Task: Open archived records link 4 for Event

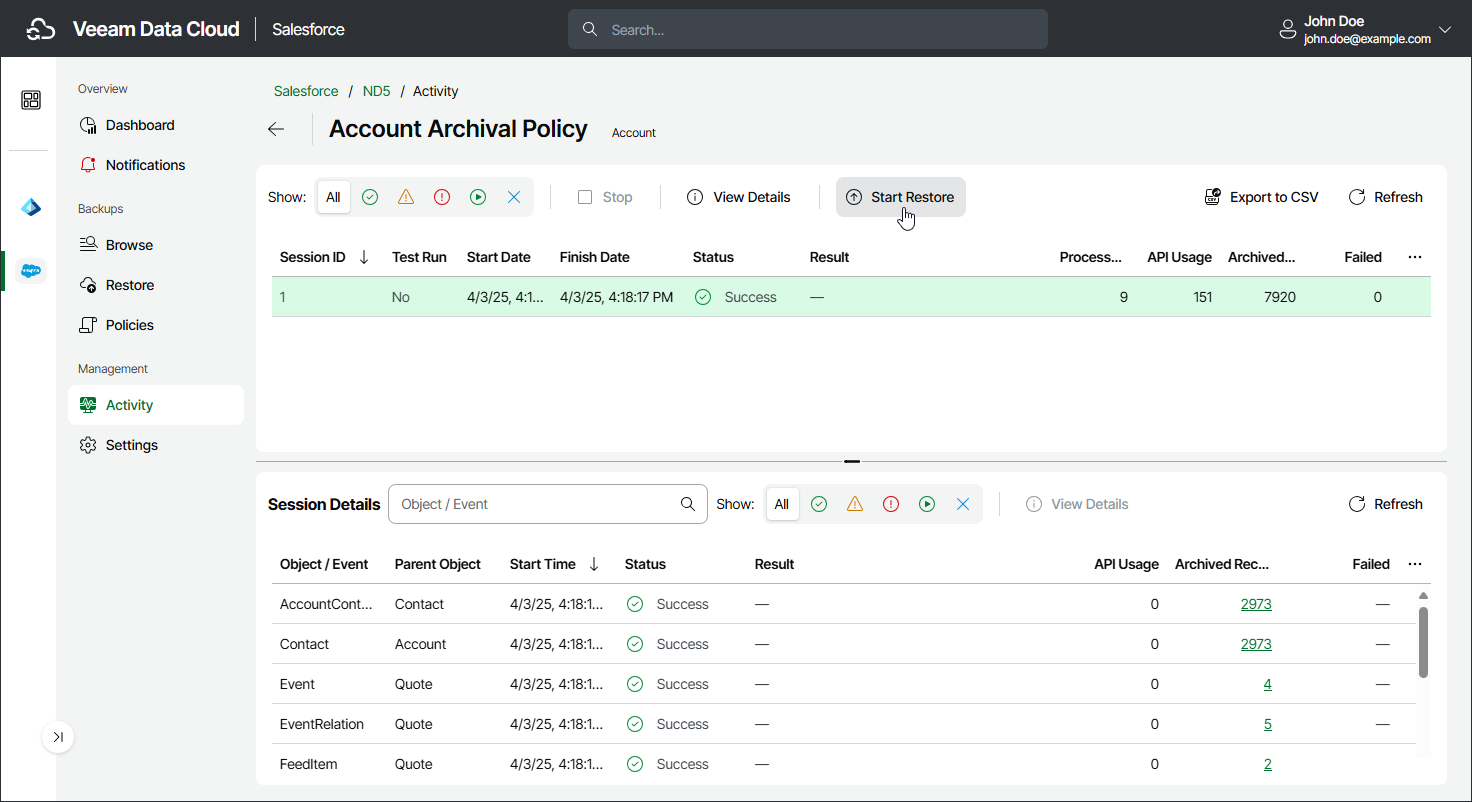Action: [1268, 684]
